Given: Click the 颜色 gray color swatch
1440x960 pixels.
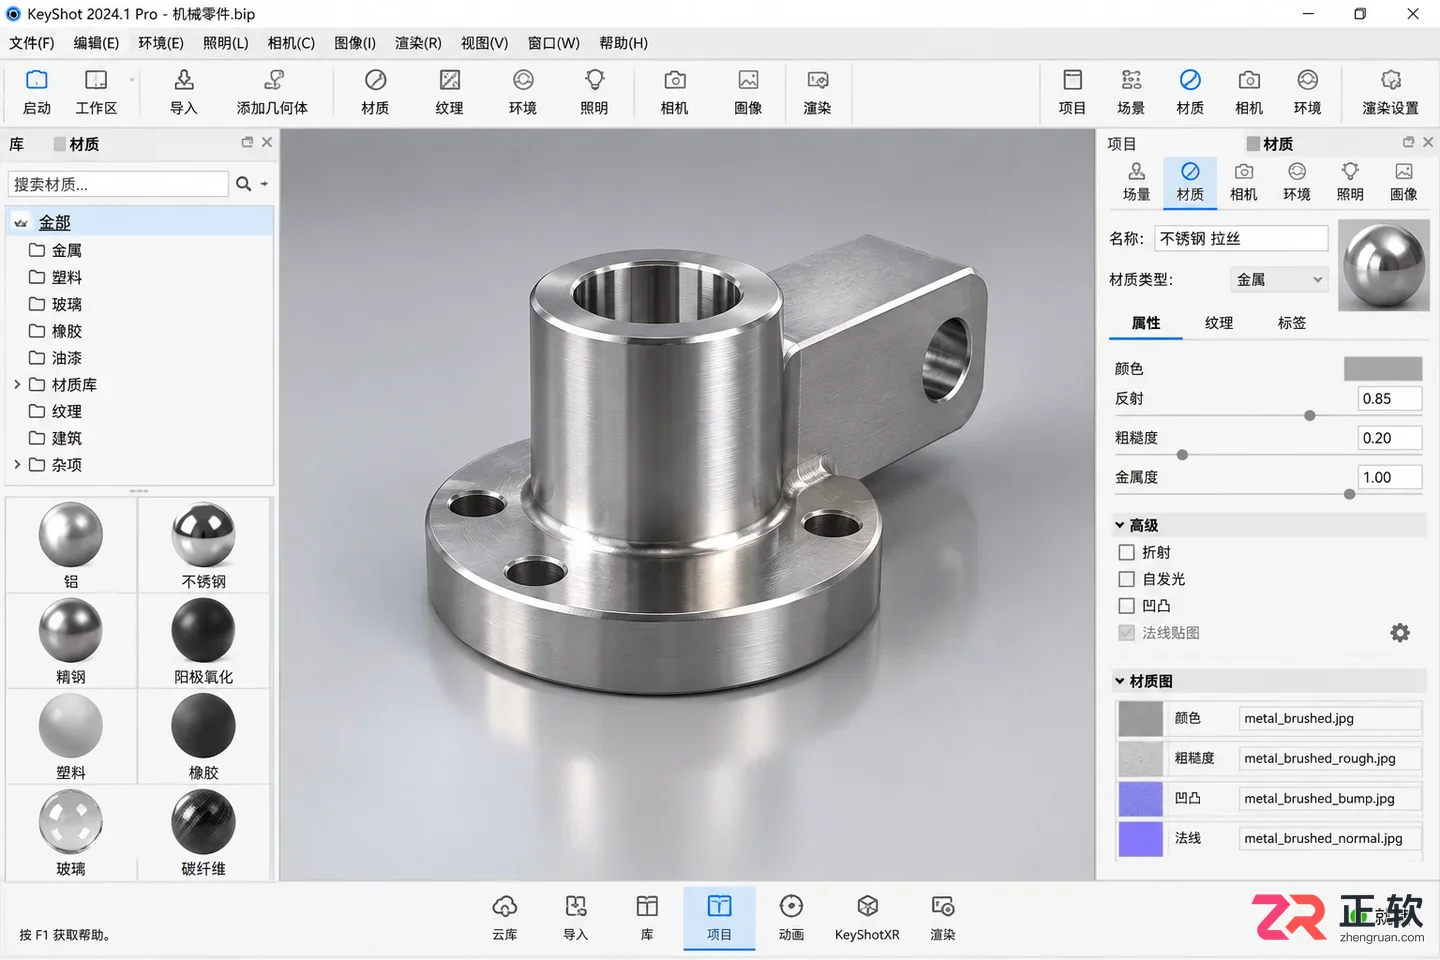Looking at the screenshot, I should pyautogui.click(x=1383, y=369).
